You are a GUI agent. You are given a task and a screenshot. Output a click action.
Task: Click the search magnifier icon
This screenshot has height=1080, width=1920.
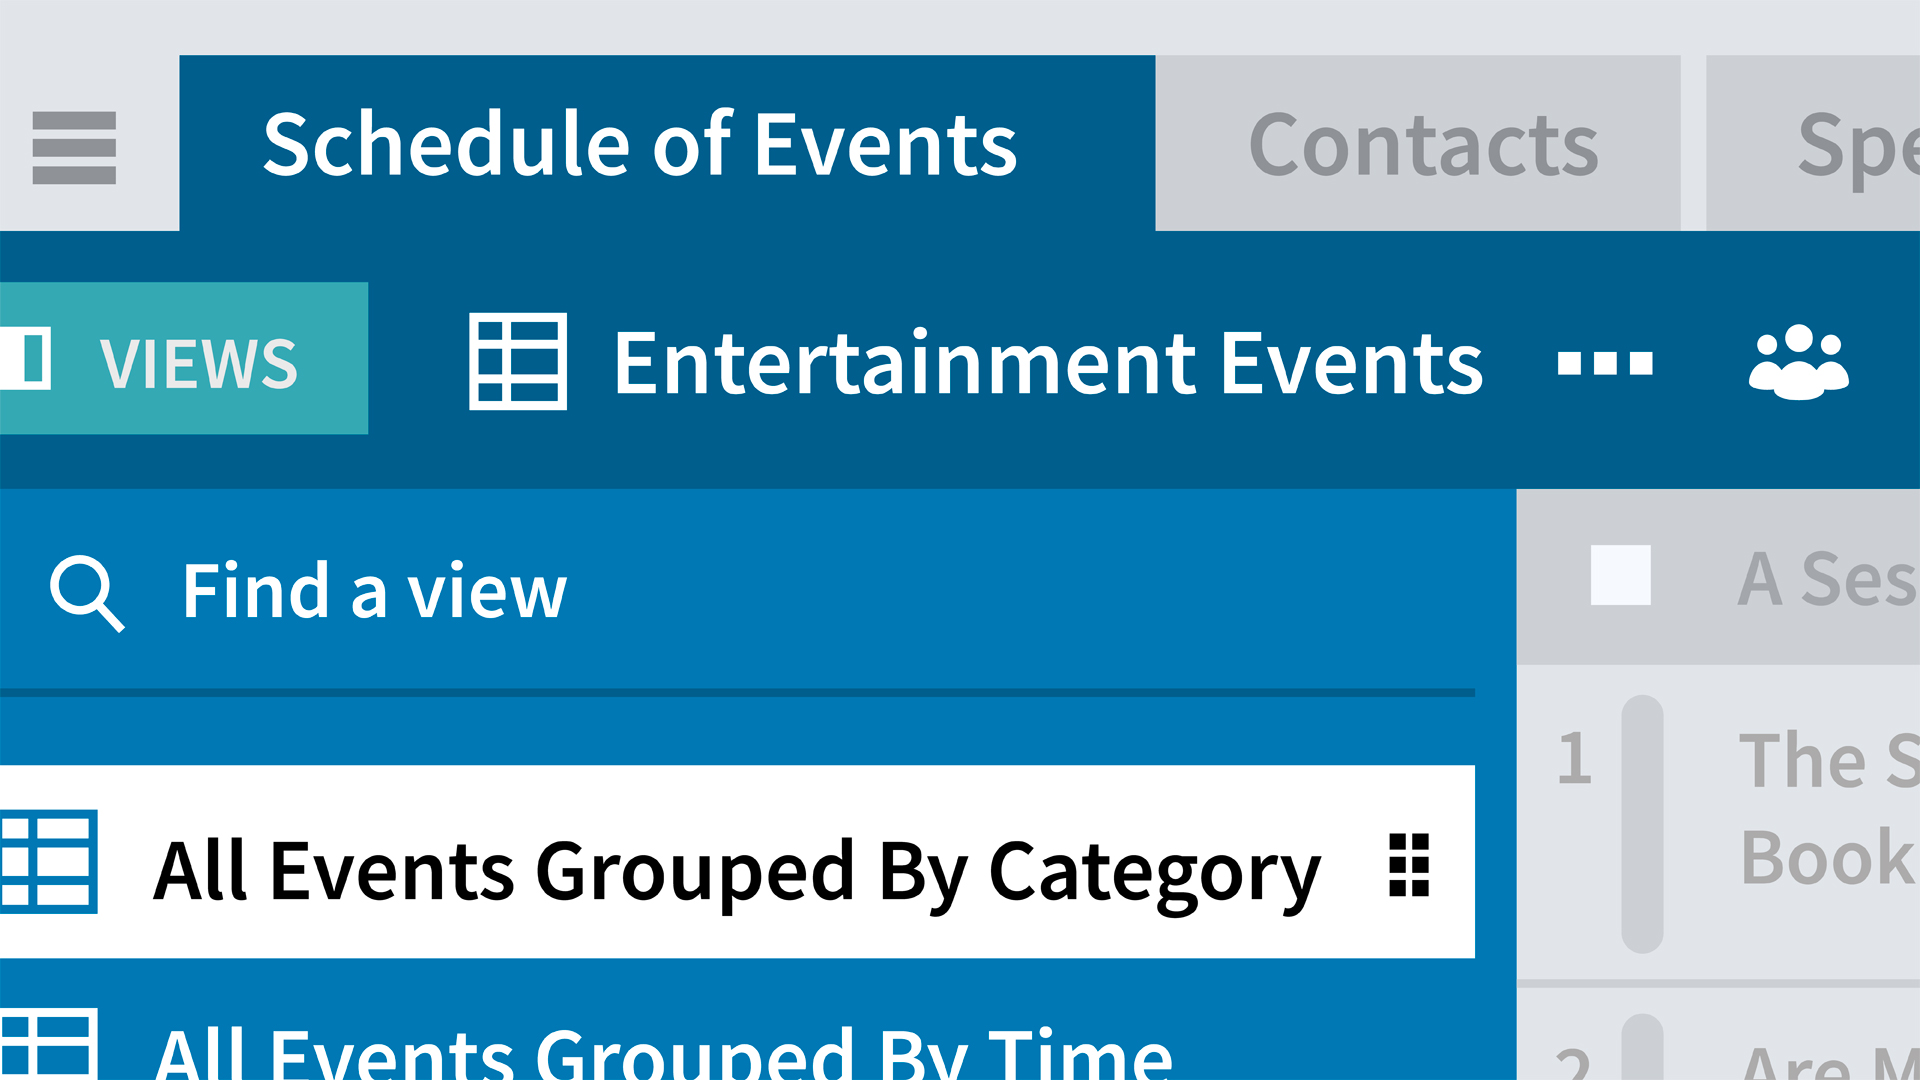click(x=87, y=594)
